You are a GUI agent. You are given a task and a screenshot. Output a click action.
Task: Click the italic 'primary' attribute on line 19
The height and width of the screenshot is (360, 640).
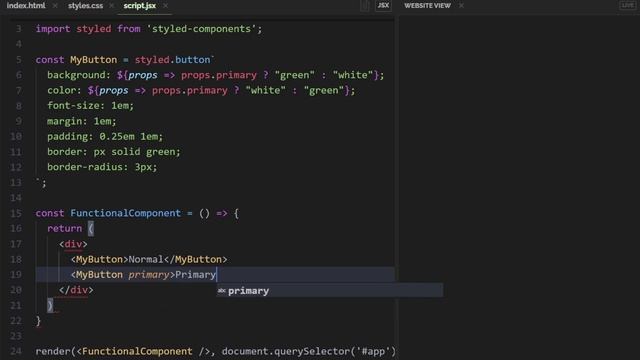[x=149, y=275]
